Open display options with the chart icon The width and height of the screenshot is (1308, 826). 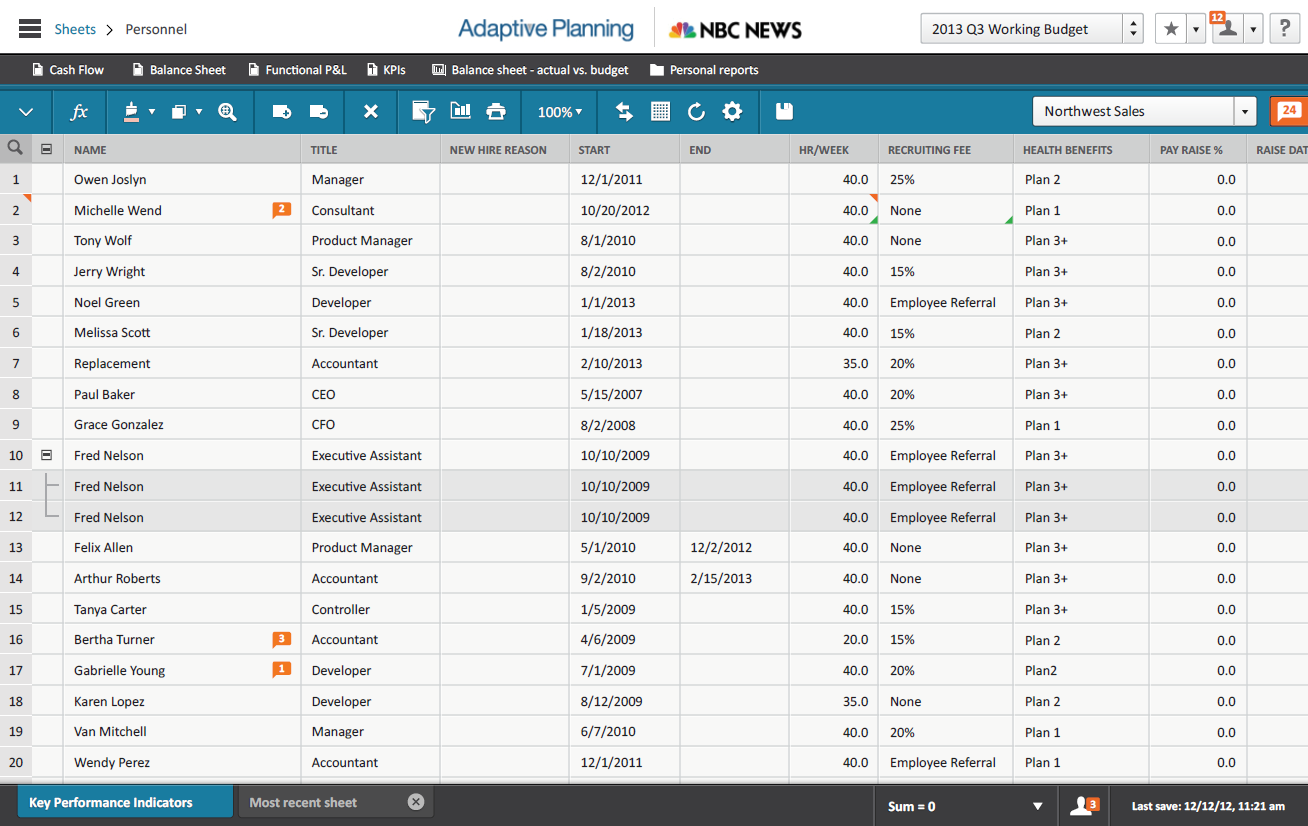tap(460, 111)
